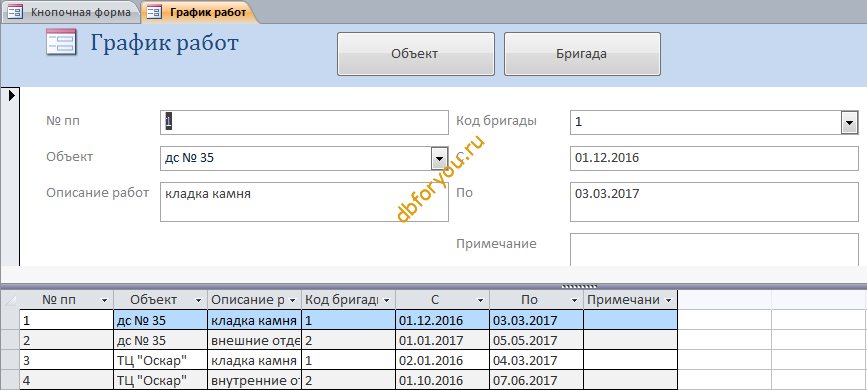Open the Объект column filter dropdown
This screenshot has width=867, height=390.
point(199,300)
